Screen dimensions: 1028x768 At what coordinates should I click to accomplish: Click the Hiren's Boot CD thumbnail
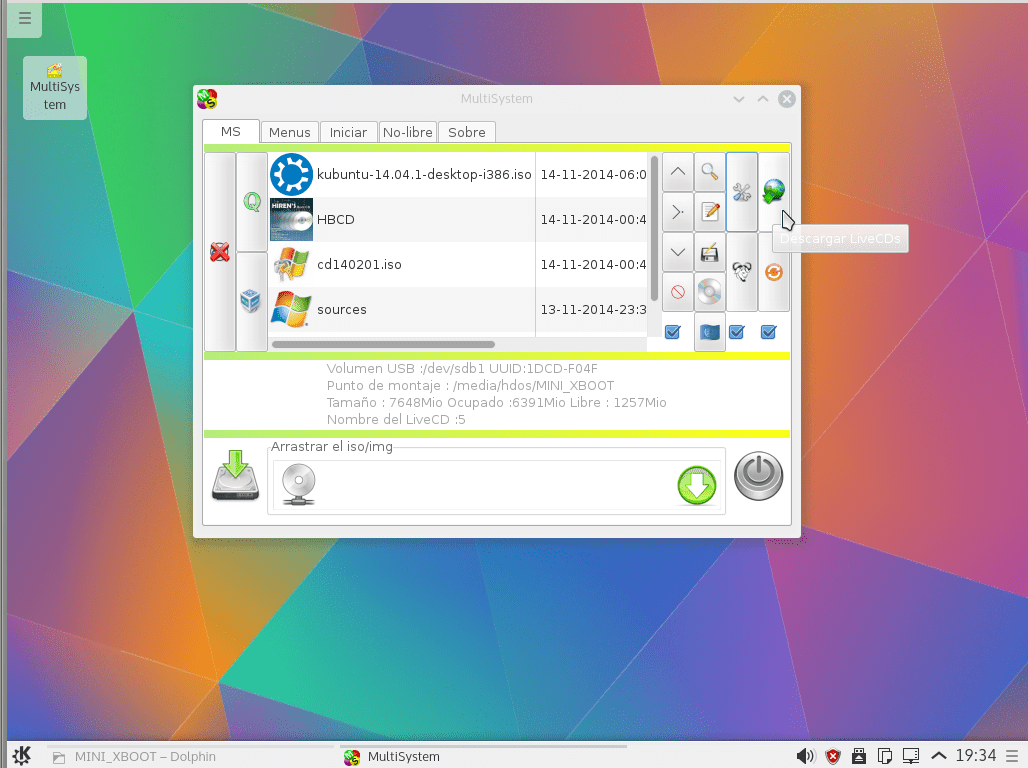click(x=291, y=220)
